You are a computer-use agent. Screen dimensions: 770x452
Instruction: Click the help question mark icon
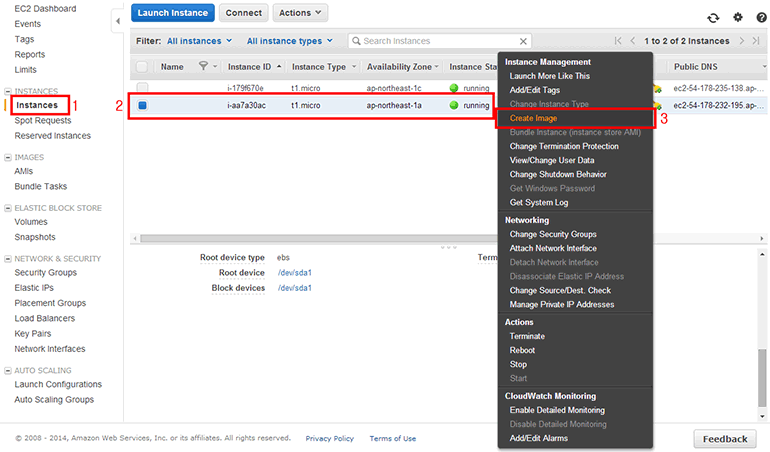click(759, 17)
